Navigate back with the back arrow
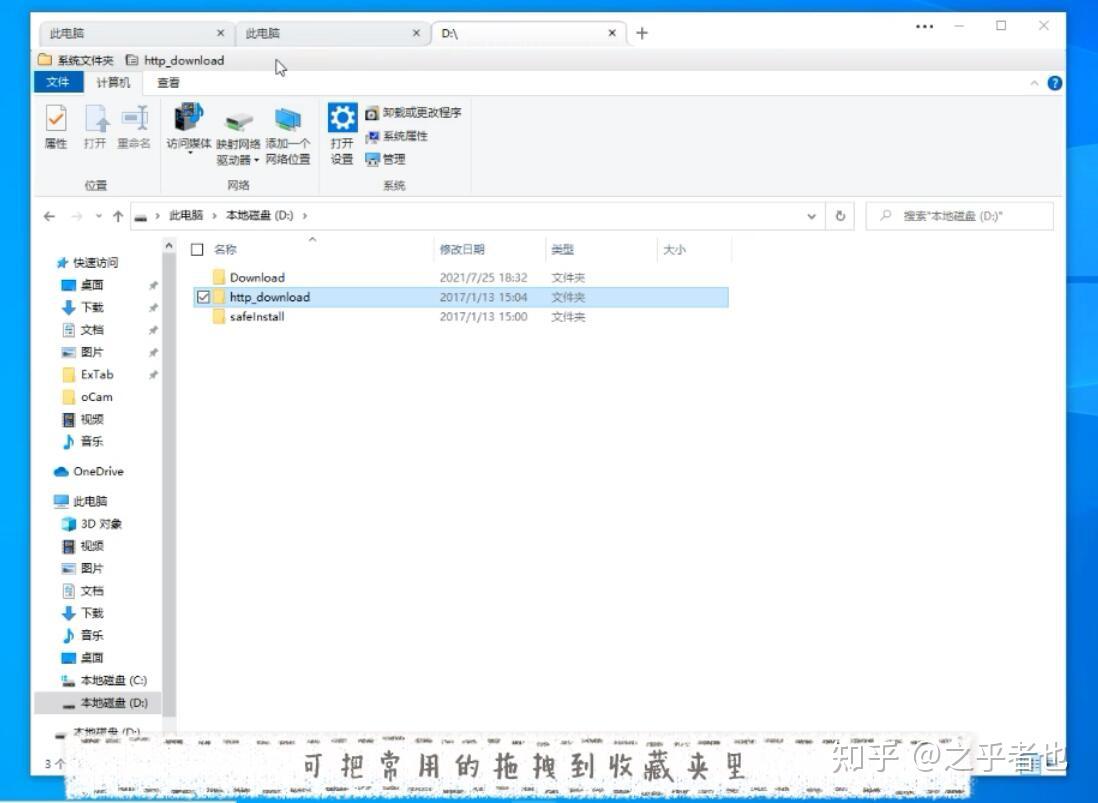This screenshot has width=1098, height=803. coord(49,215)
